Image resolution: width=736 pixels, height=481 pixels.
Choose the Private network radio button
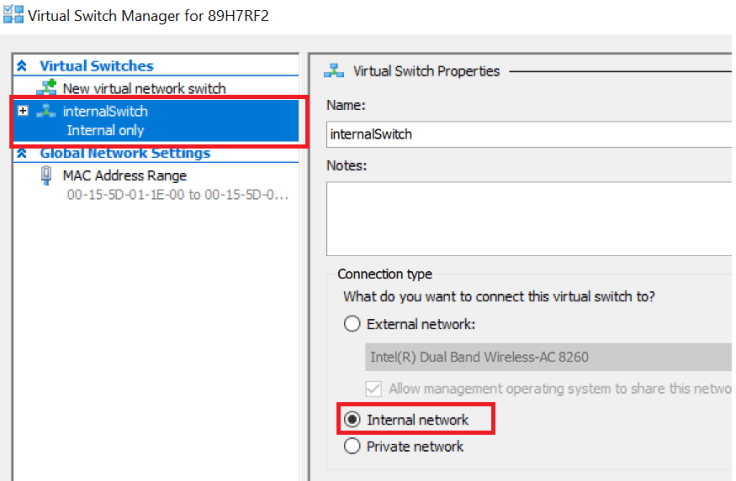pyautogui.click(x=351, y=447)
